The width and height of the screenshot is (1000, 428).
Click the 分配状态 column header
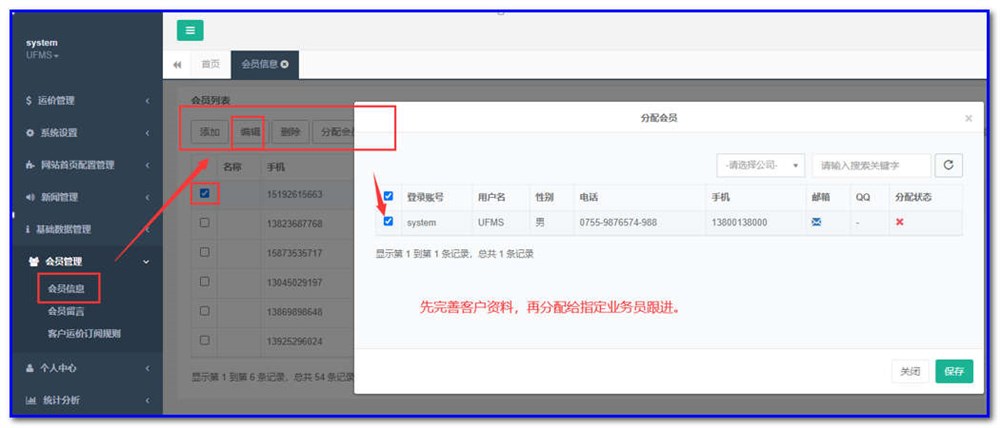pyautogui.click(x=913, y=197)
